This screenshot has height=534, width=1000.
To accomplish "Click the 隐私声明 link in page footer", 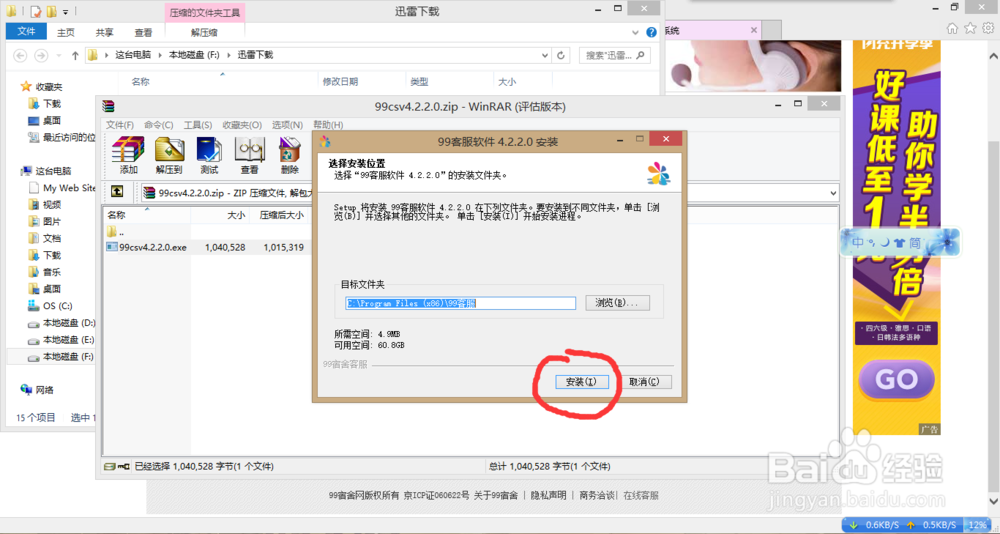I will (548, 495).
